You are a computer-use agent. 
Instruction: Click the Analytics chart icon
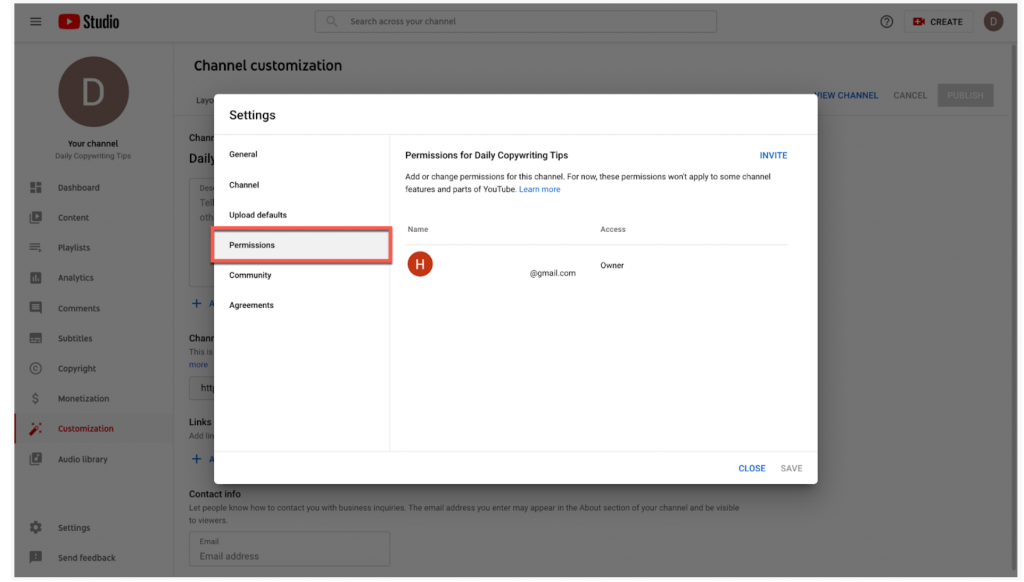coord(35,278)
